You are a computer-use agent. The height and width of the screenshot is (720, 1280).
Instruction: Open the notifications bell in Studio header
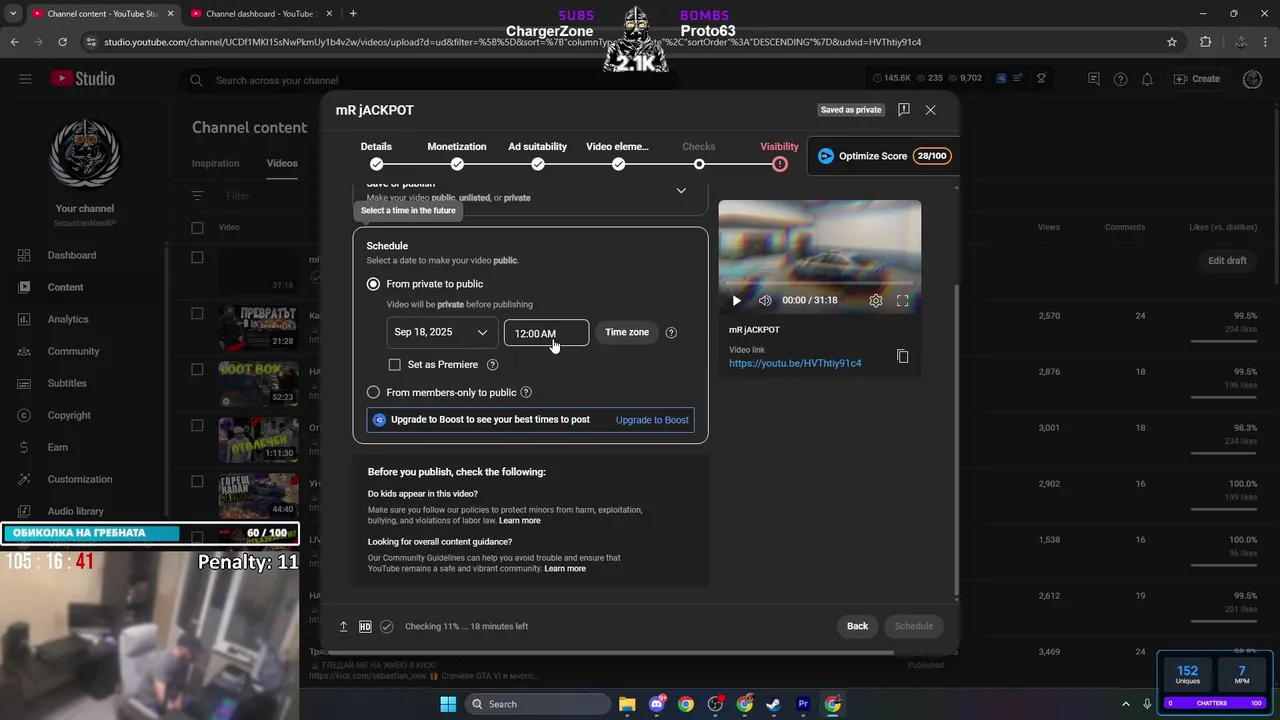[x=1147, y=79]
